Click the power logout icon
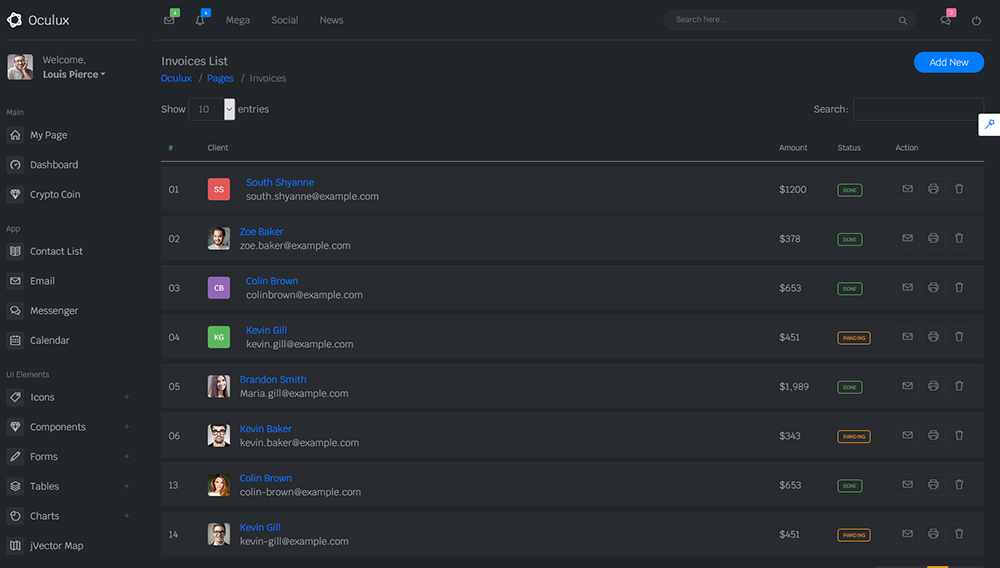The height and width of the screenshot is (568, 1000). 976,20
